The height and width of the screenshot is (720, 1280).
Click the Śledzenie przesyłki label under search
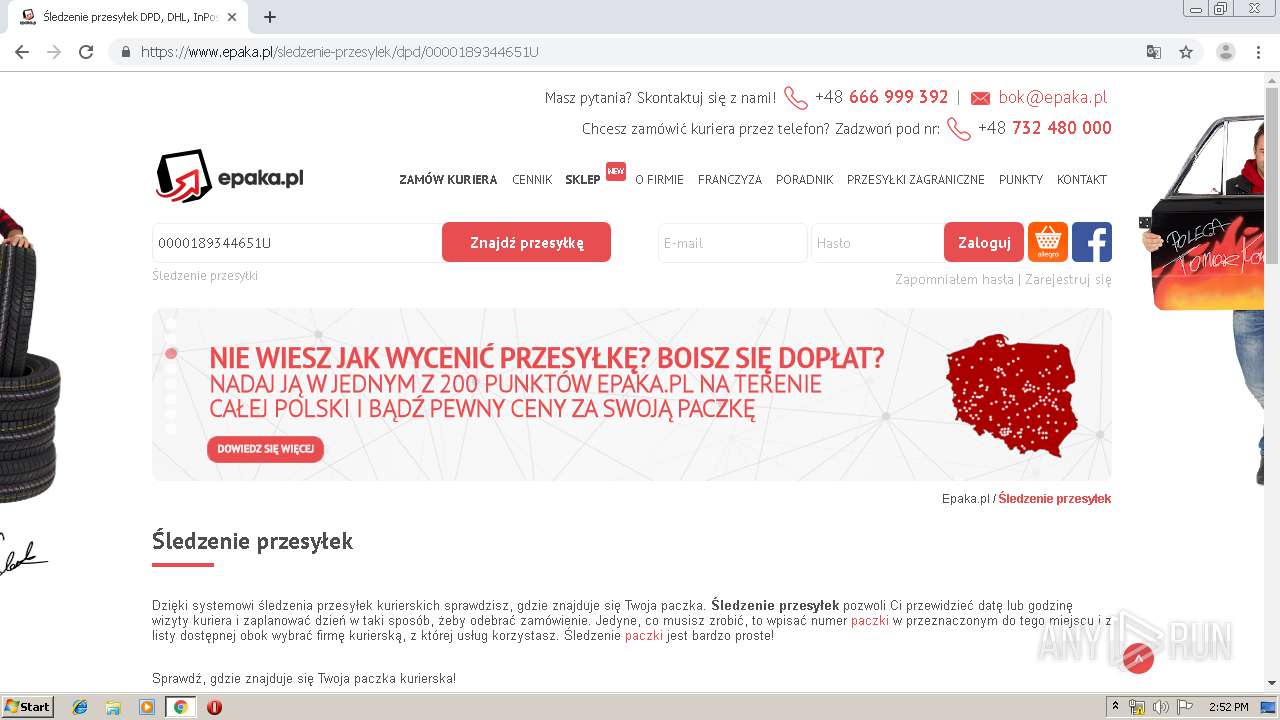tap(205, 275)
